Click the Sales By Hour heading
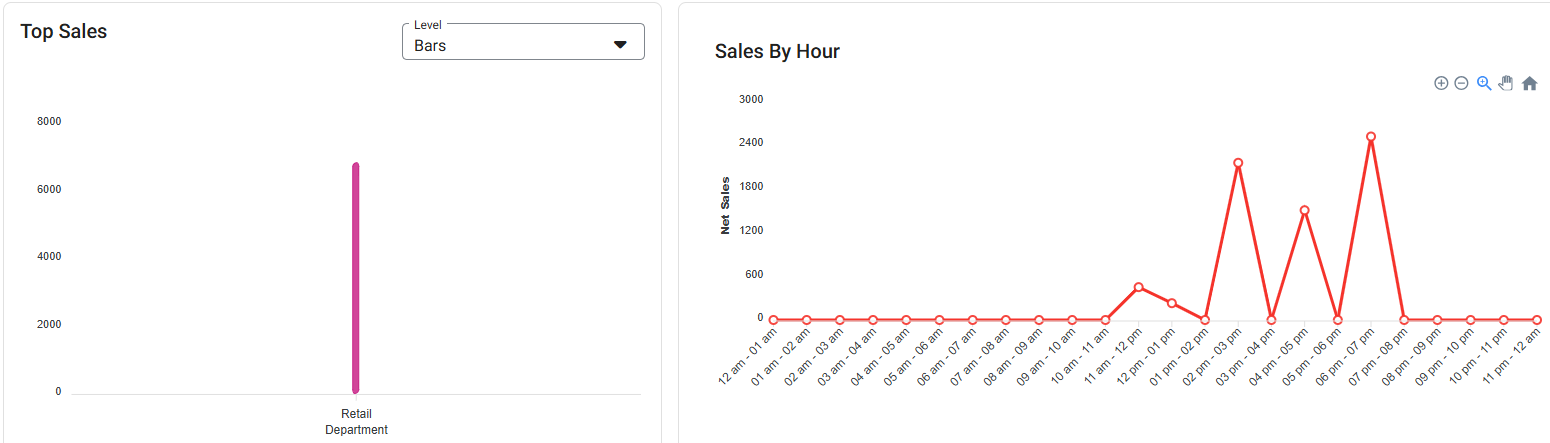The width and height of the screenshot is (1550, 443). point(777,52)
